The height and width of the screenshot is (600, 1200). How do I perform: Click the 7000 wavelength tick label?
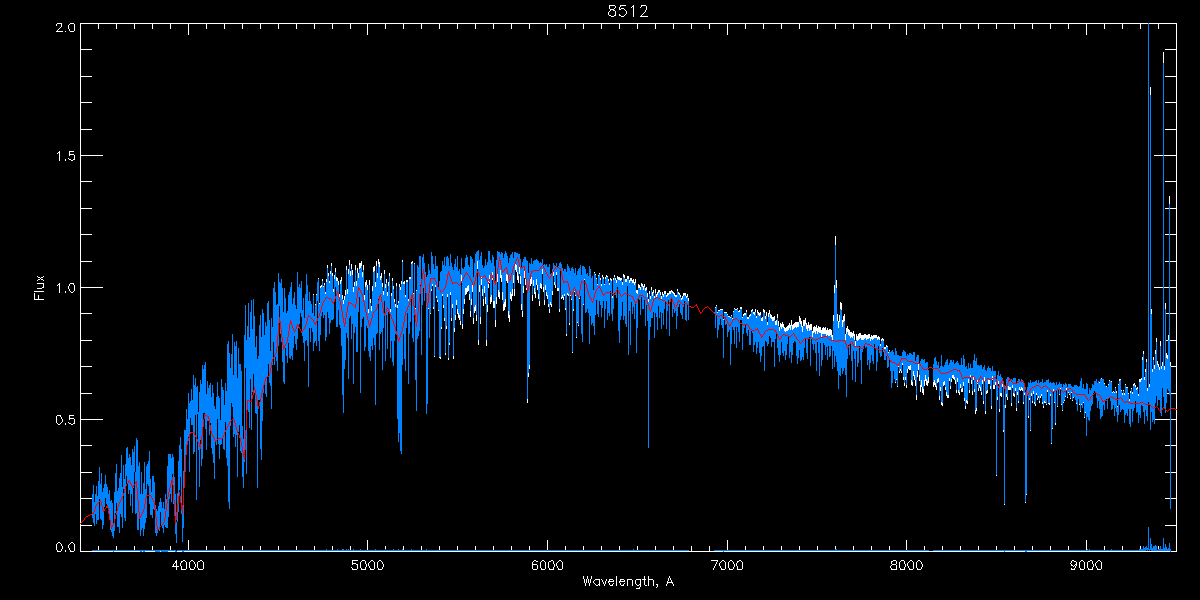[727, 565]
